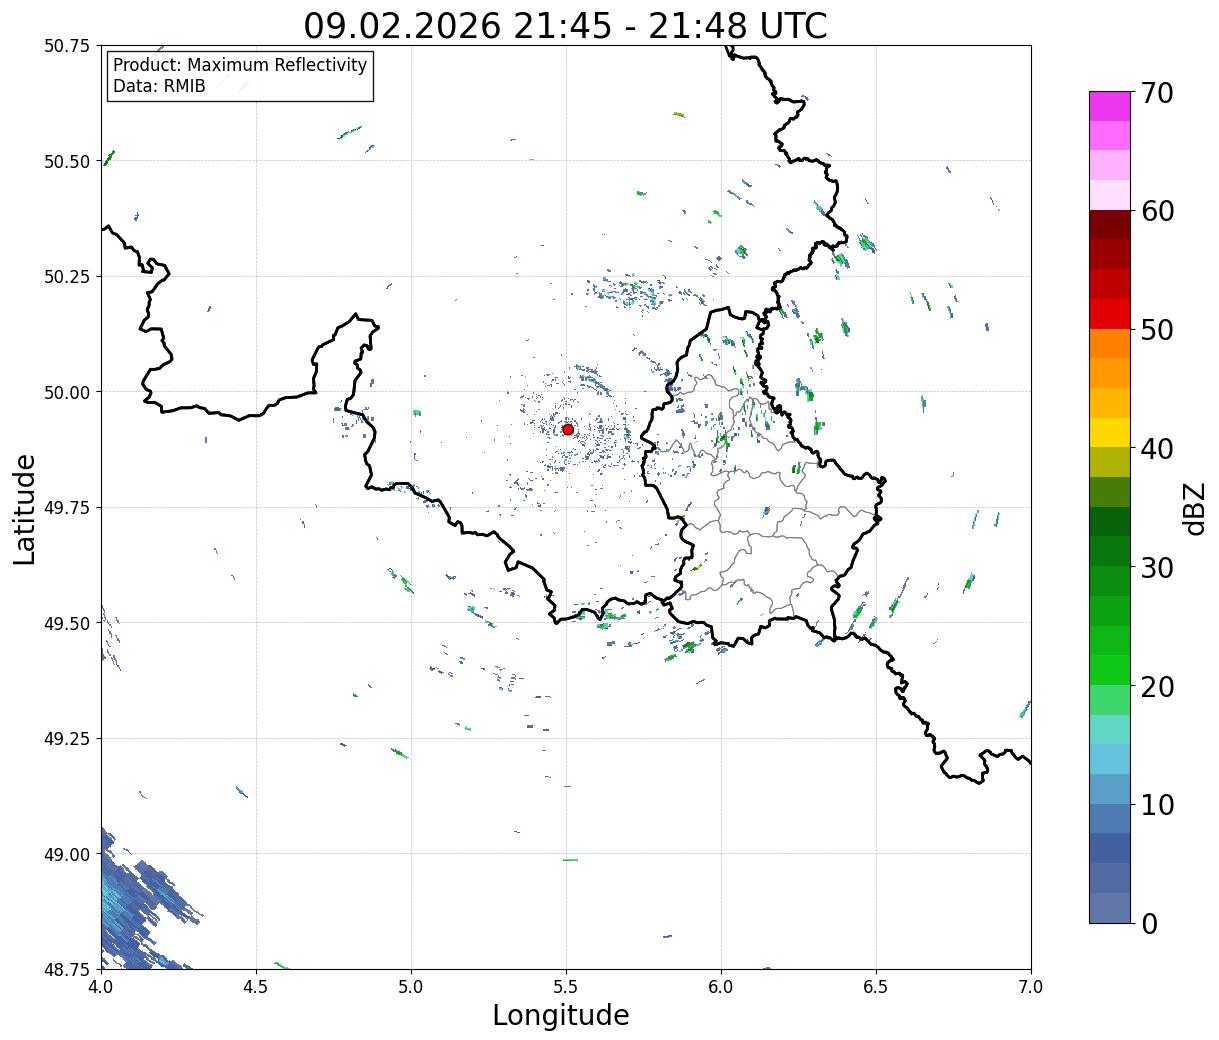Click the latitude tick label 50.50
The height and width of the screenshot is (1040, 1219).
(67, 161)
